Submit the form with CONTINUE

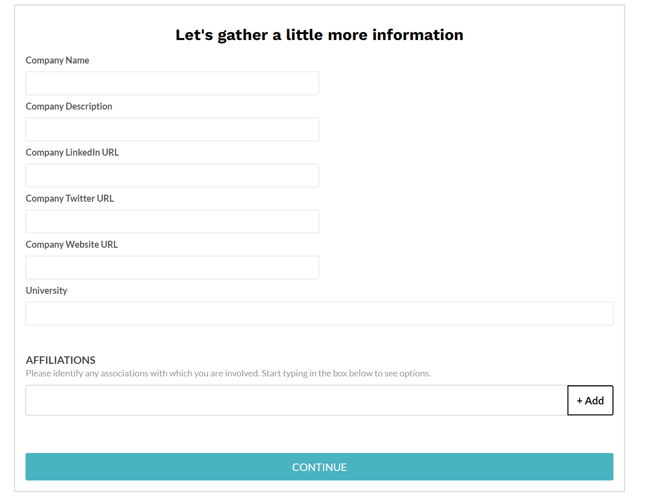pyautogui.click(x=319, y=467)
